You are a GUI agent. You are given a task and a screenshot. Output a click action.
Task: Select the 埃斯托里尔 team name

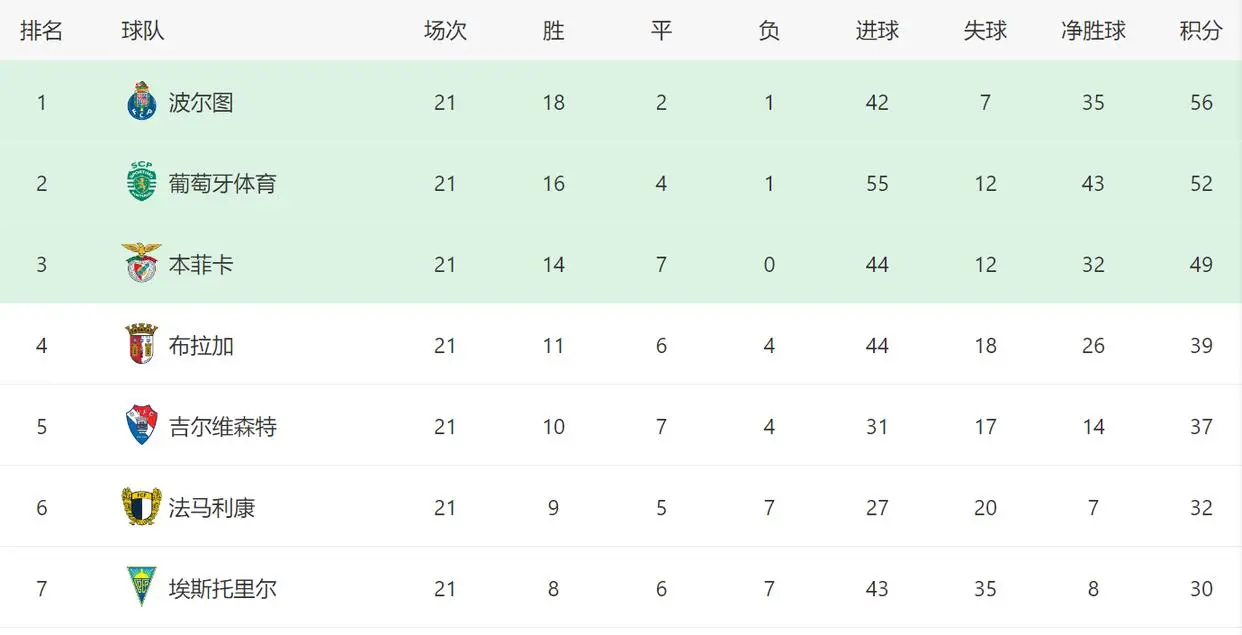tap(222, 588)
